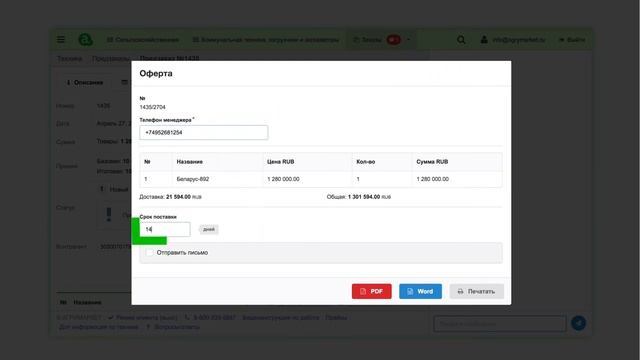Export the offer as Word
This screenshot has height=360, width=640.
[420, 291]
